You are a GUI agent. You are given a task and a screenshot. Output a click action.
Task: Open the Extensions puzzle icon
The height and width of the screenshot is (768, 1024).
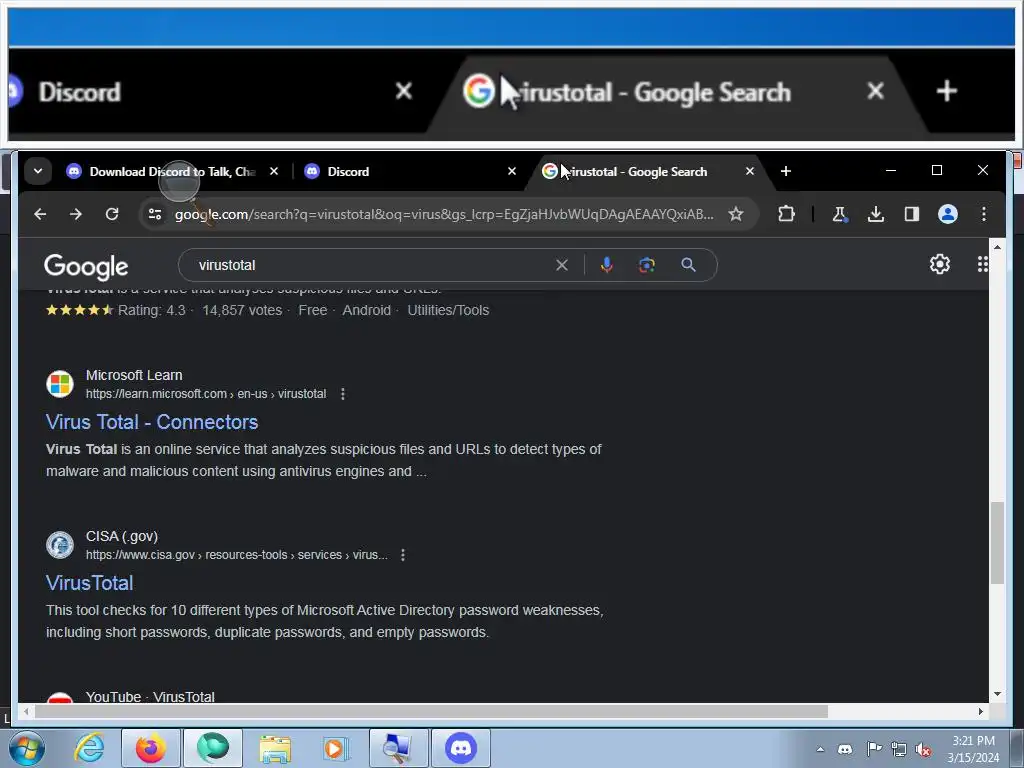[786, 214]
